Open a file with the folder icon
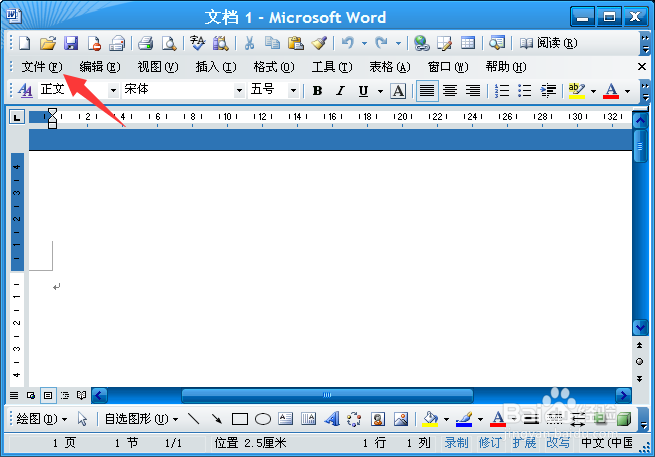The image size is (655, 457). tap(48, 43)
